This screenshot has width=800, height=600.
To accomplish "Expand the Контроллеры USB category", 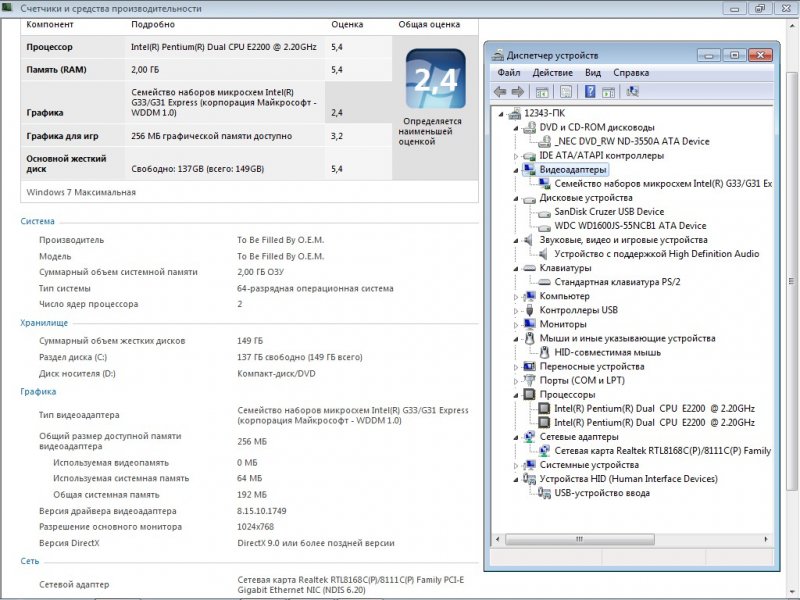I will [517, 310].
